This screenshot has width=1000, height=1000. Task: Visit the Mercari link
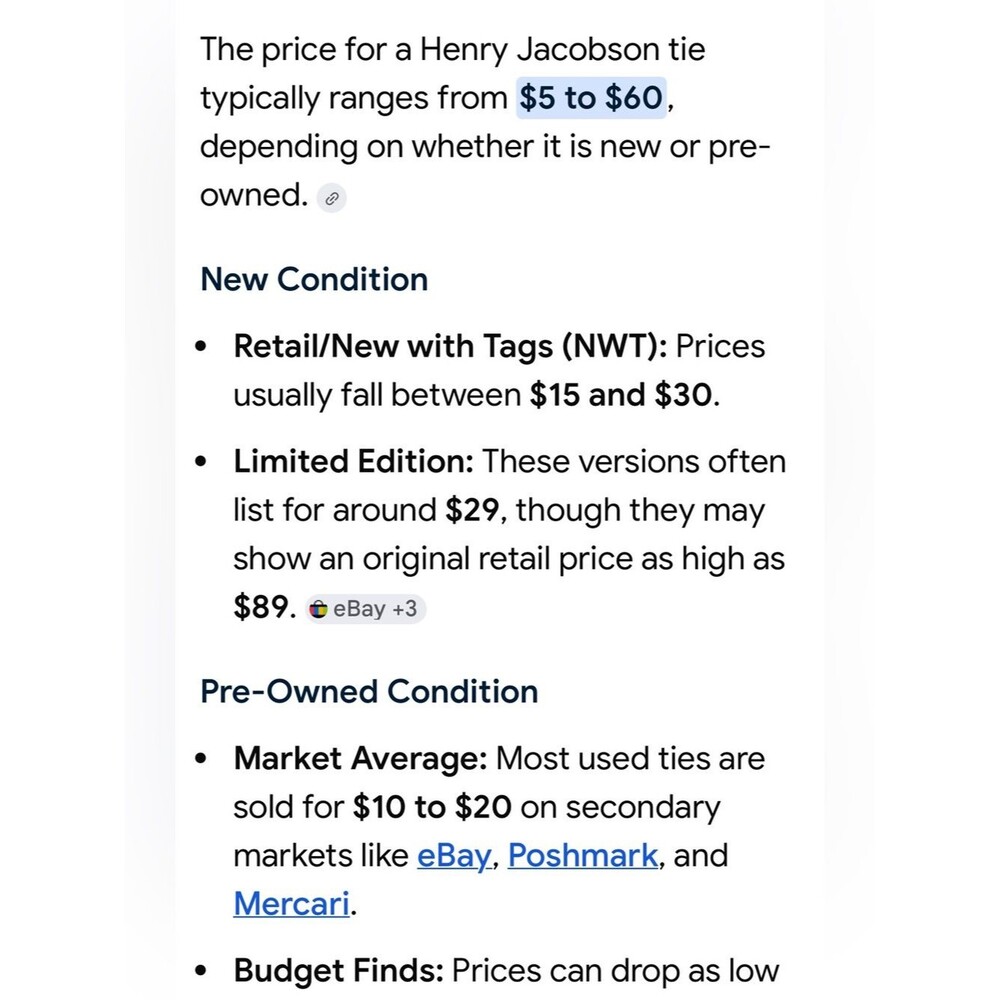[x=291, y=904]
